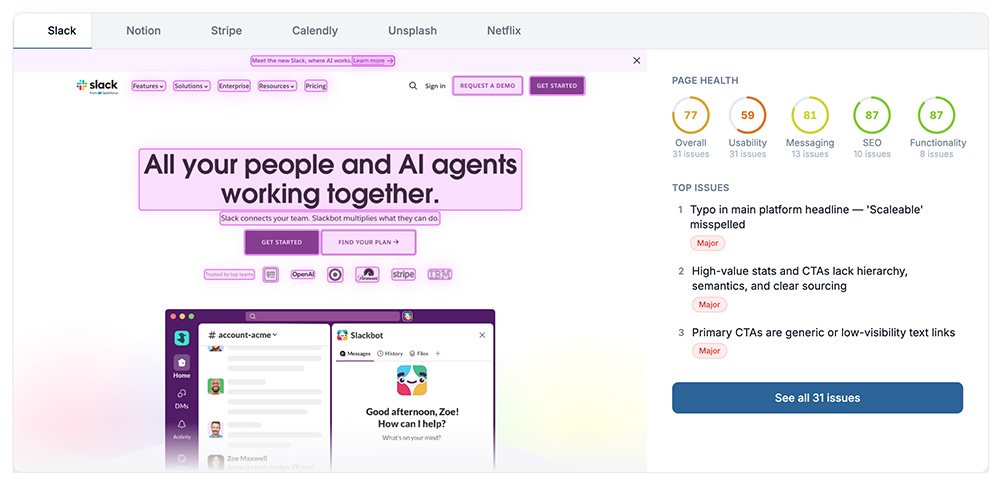This screenshot has height=491, width=1000.
Task: Open the Enterprise nav link
Action: click(x=234, y=86)
